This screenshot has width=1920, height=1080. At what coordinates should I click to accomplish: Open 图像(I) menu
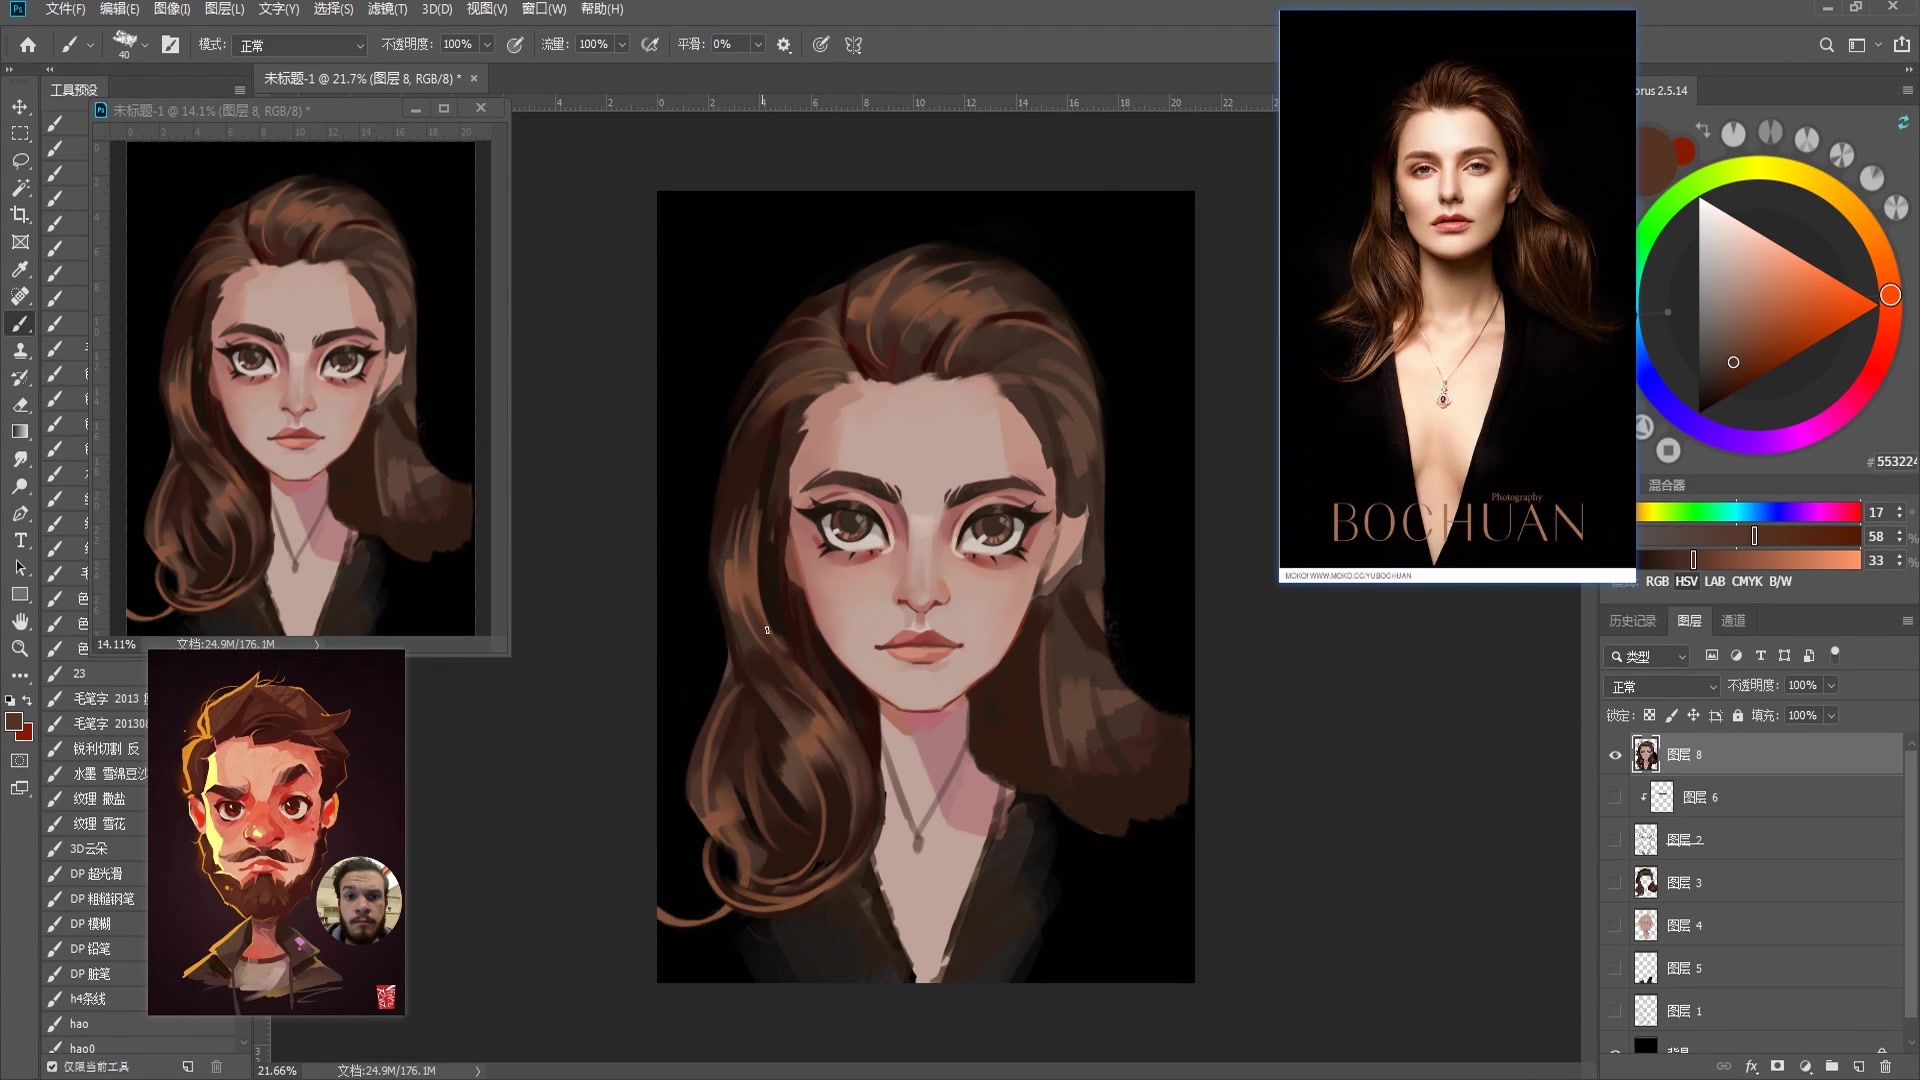coord(172,9)
